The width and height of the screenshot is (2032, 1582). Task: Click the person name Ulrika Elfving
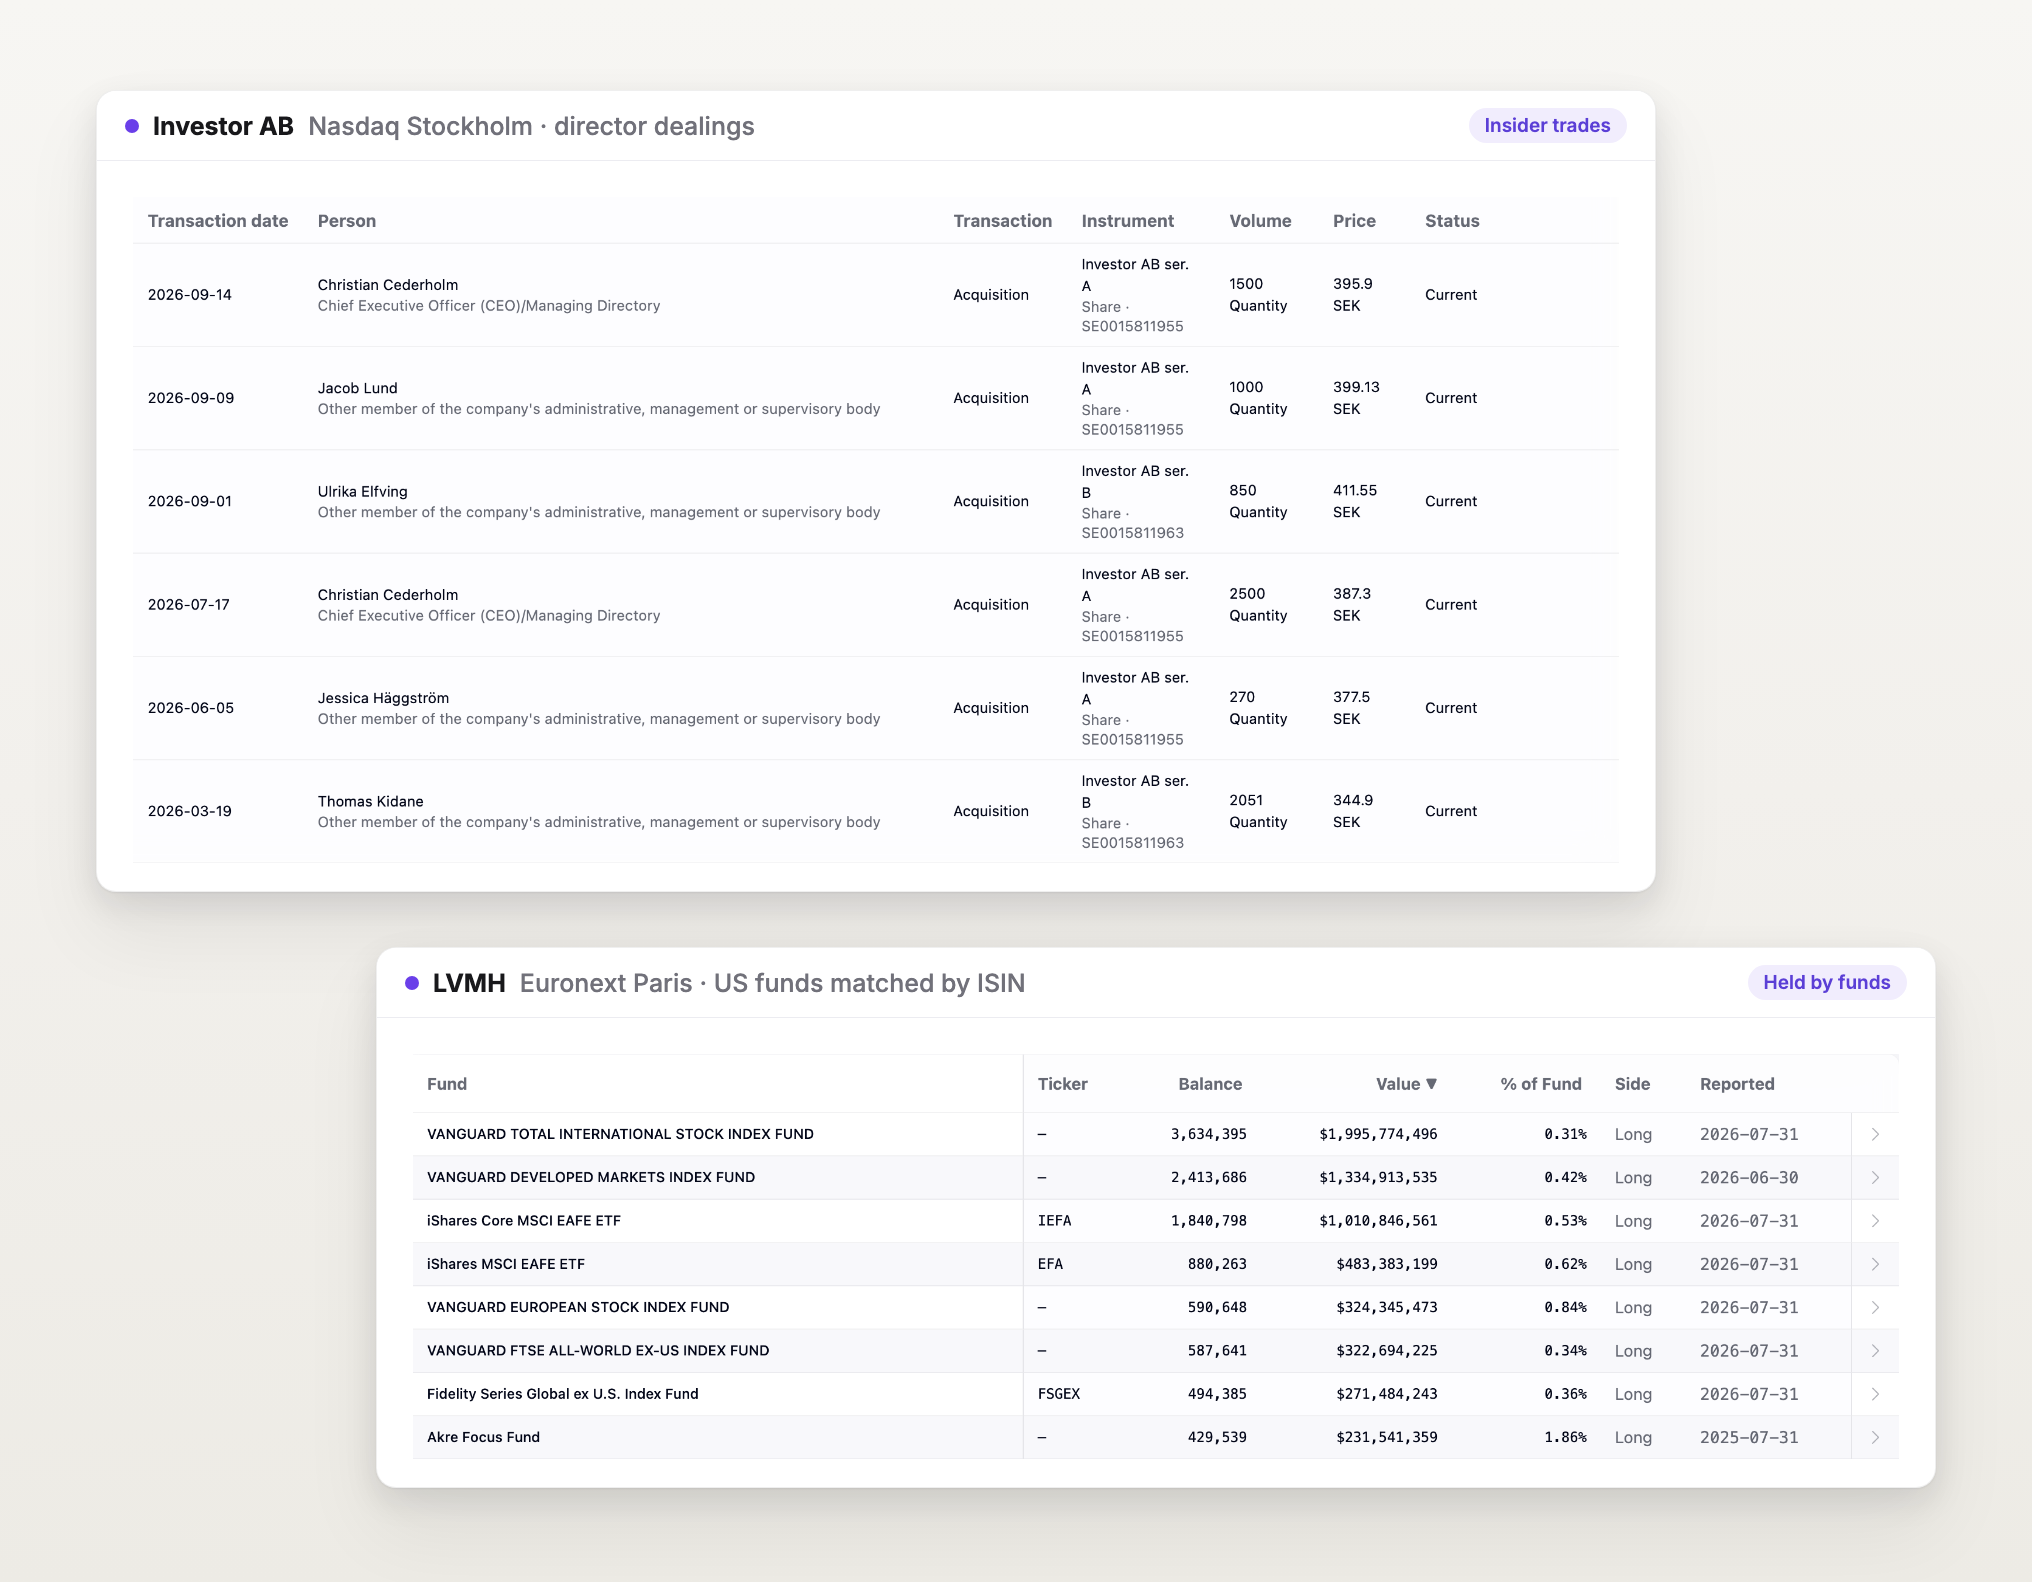click(x=363, y=492)
